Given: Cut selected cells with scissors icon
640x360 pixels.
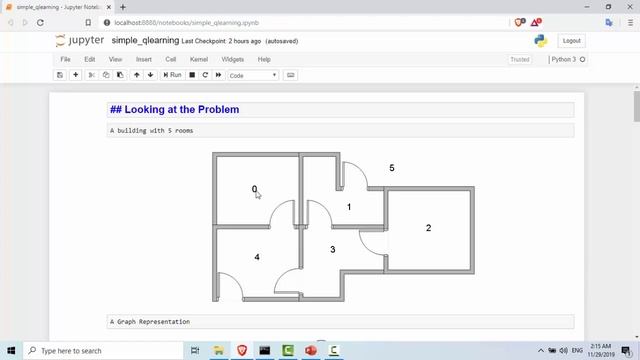Looking at the screenshot, I should (x=91, y=75).
